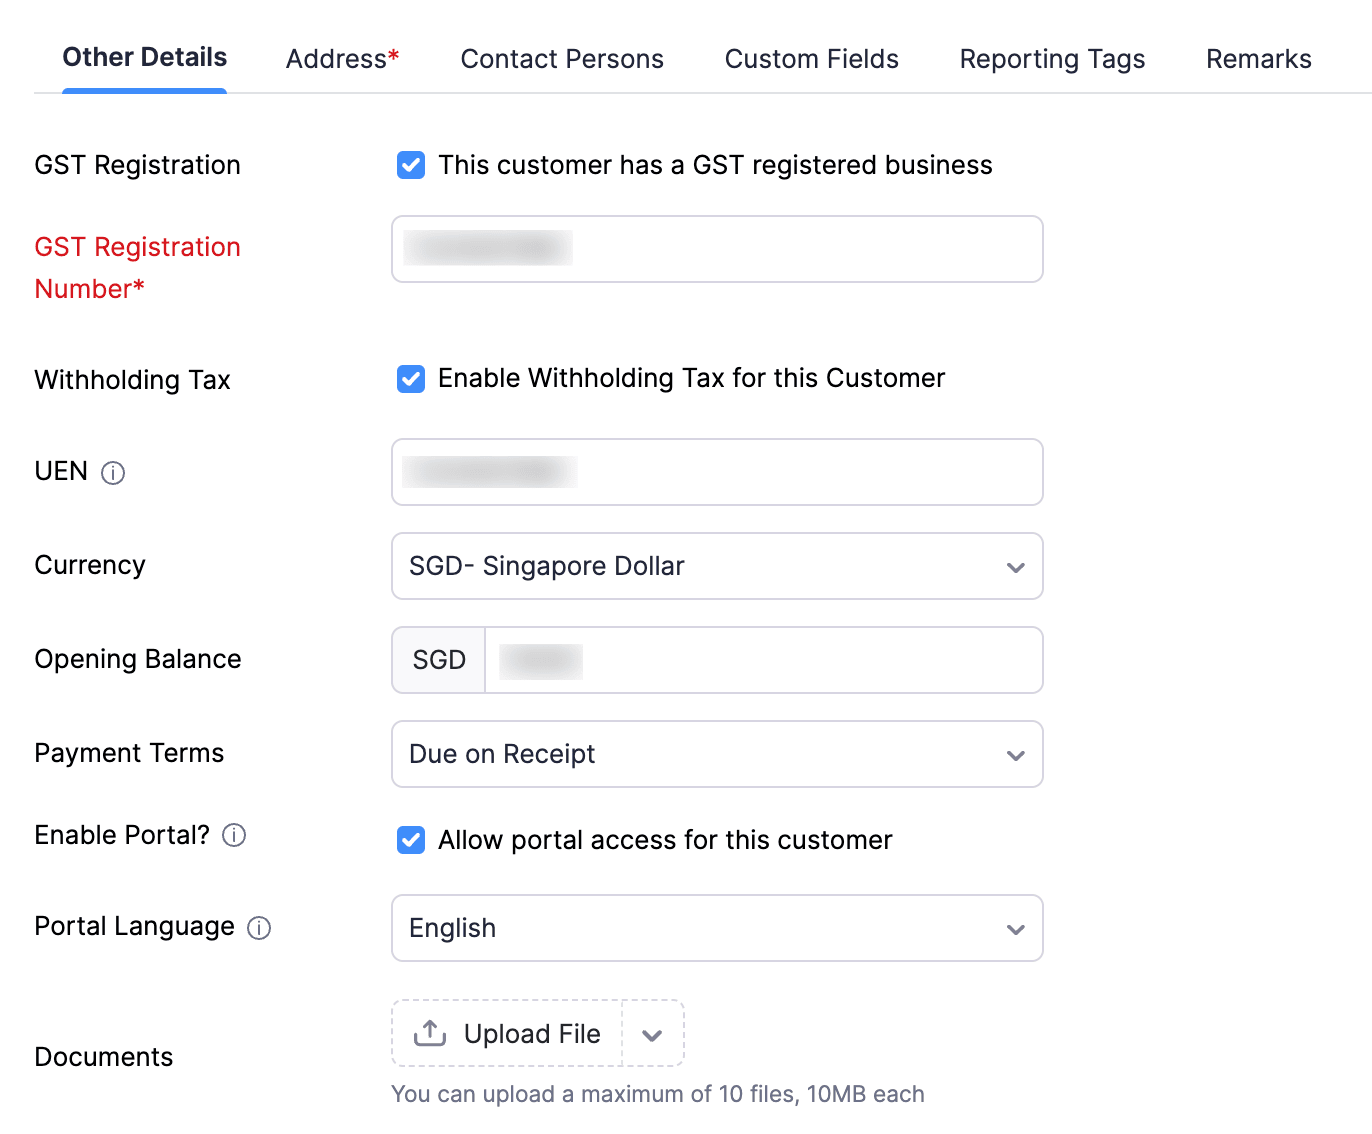Click the Upload File button
Viewport: 1372px width, 1134px height.
pyautogui.click(x=508, y=1034)
